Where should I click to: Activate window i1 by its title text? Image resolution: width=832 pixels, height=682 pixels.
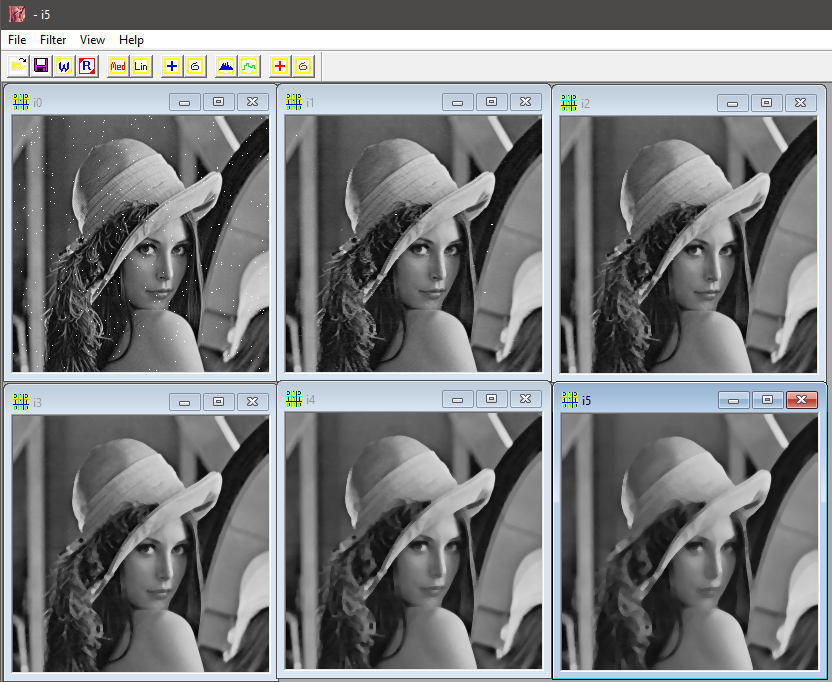(x=310, y=102)
